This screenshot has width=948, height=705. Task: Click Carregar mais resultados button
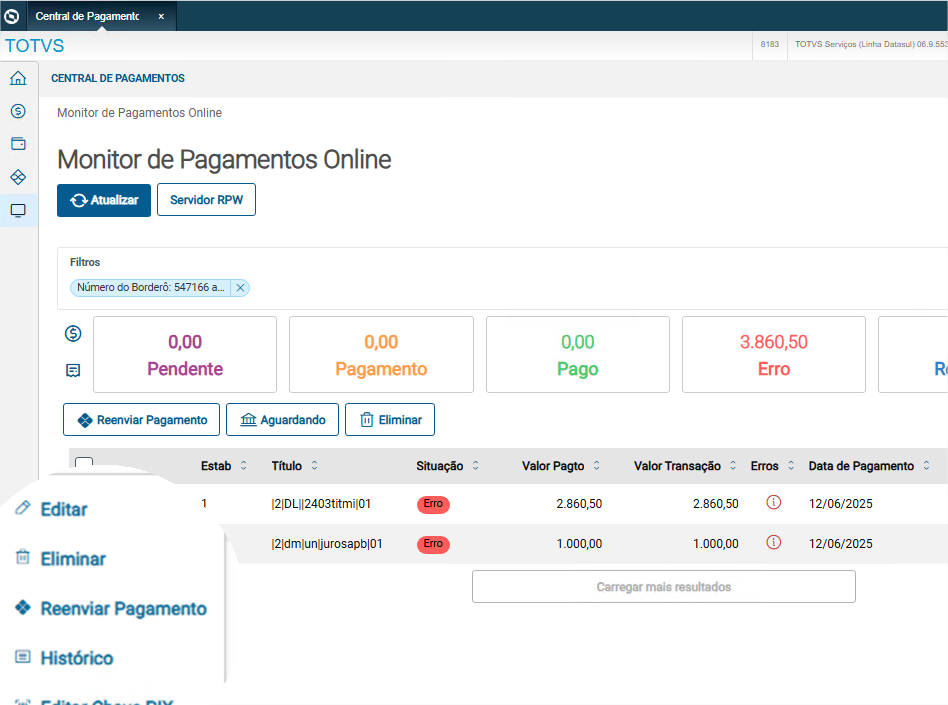(x=663, y=586)
